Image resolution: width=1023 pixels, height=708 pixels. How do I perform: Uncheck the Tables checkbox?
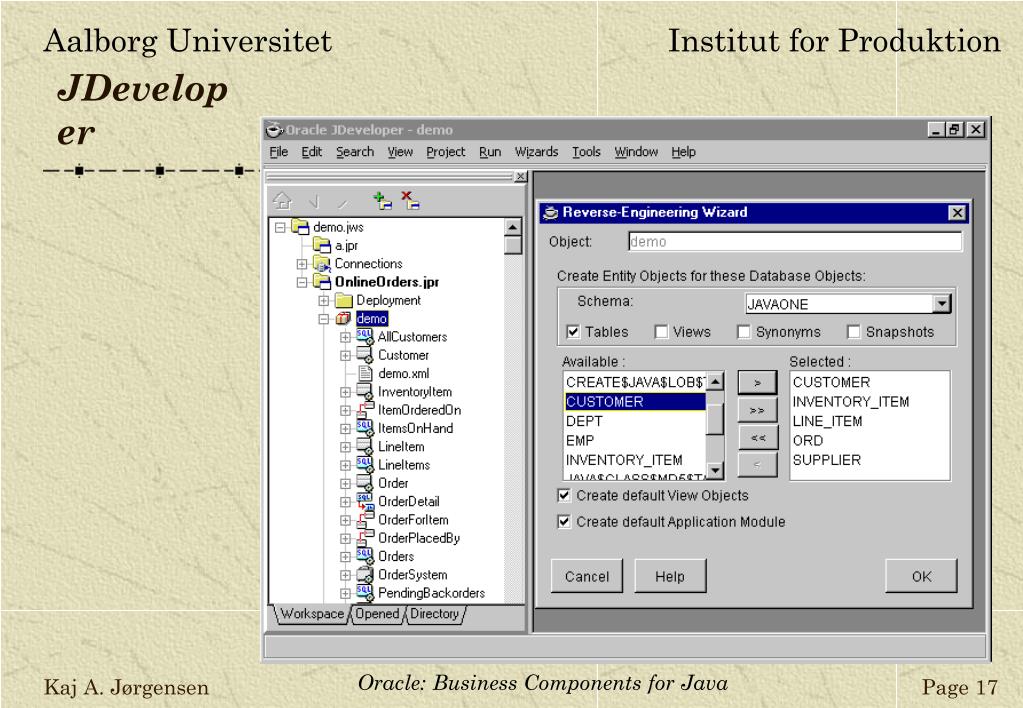pos(573,332)
